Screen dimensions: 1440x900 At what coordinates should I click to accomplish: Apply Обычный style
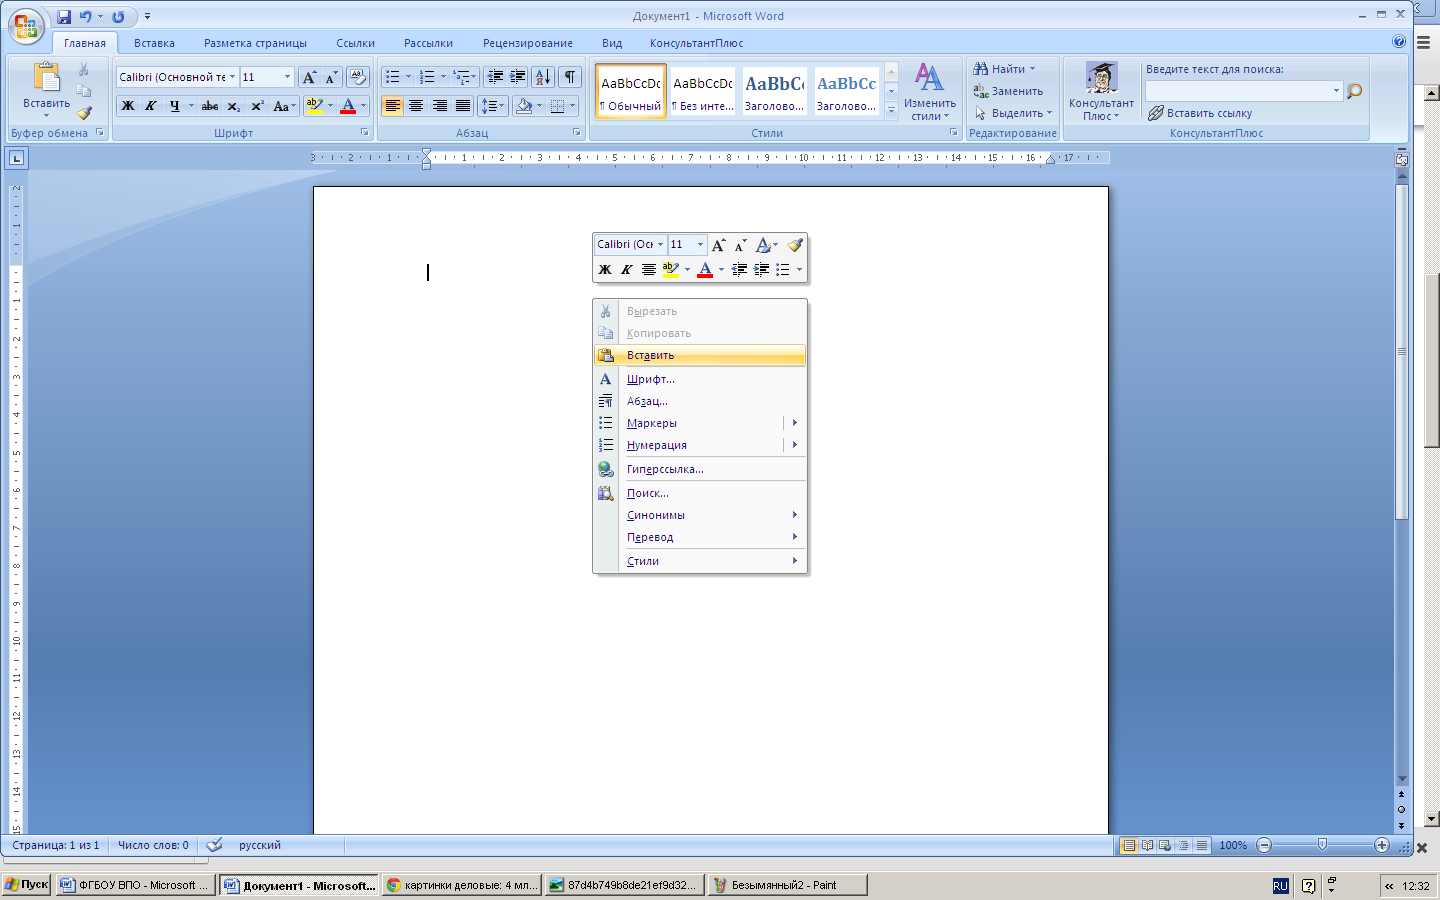631,91
